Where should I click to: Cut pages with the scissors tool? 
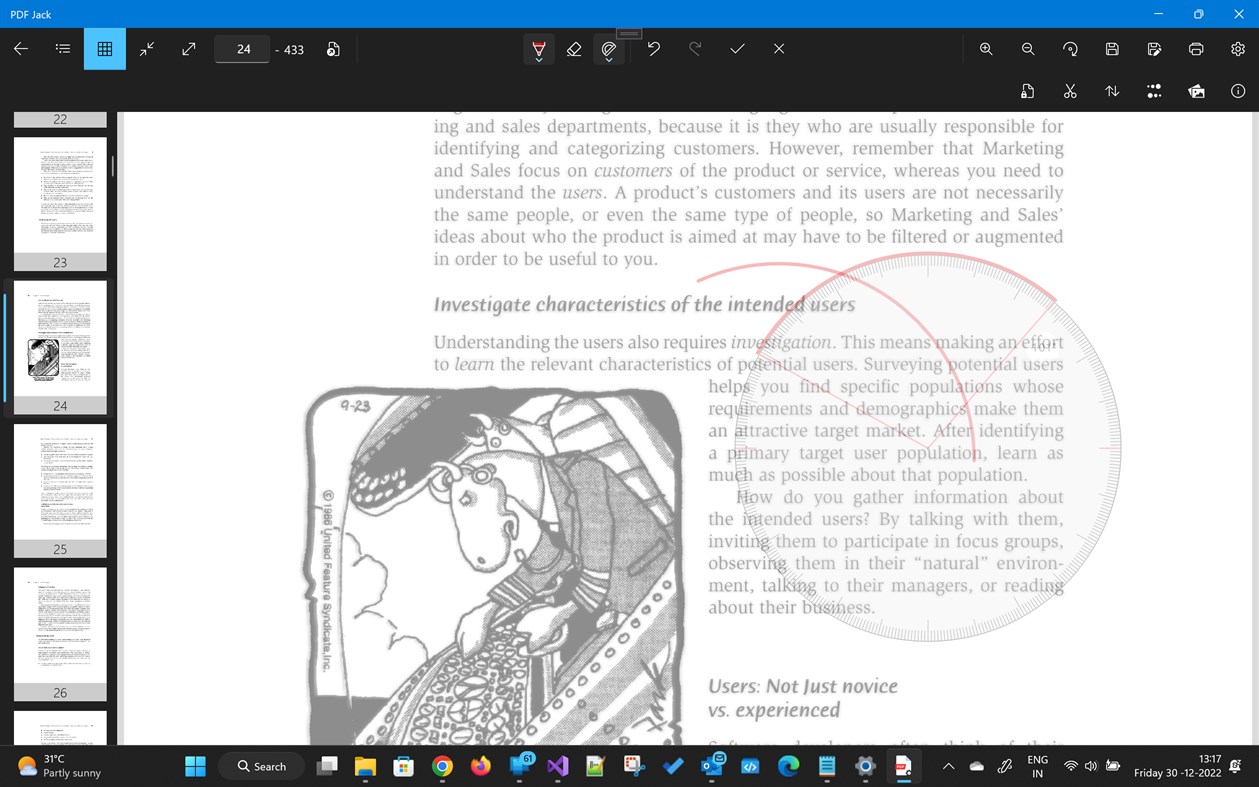(1069, 91)
